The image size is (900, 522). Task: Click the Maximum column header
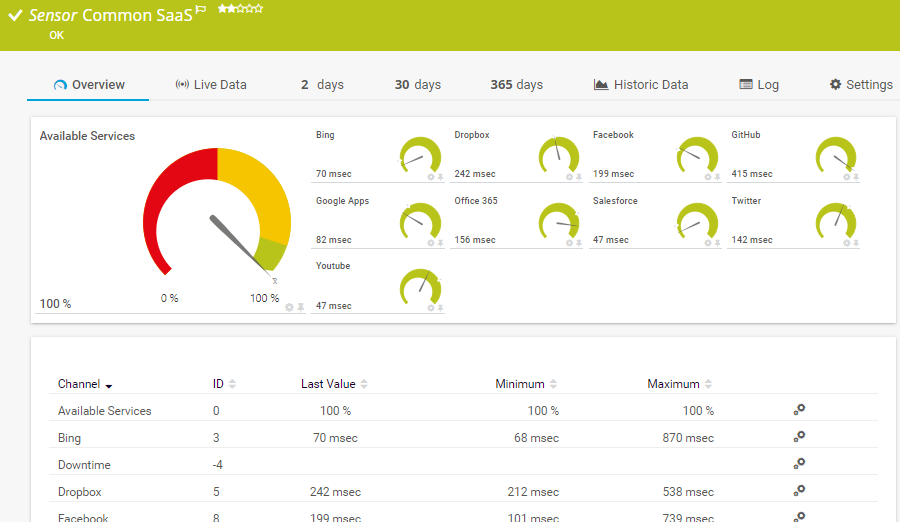click(x=673, y=384)
